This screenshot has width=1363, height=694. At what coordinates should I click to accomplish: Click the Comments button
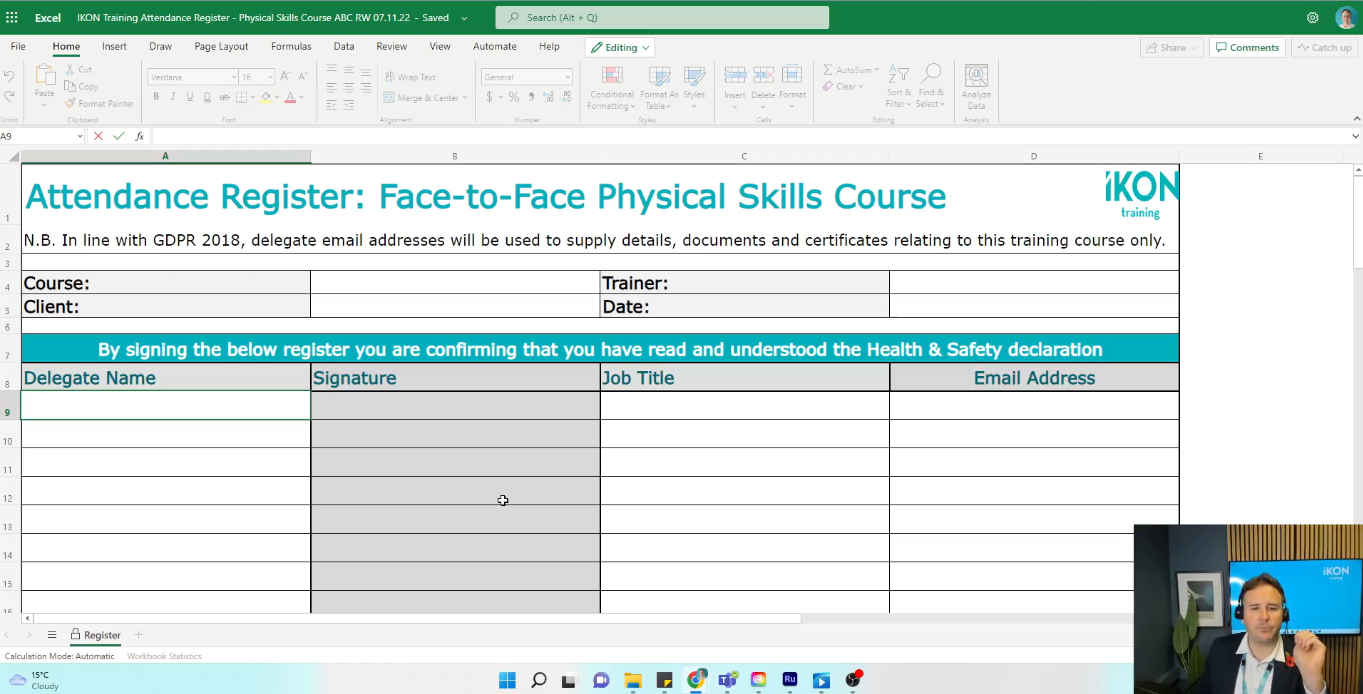coord(1246,47)
